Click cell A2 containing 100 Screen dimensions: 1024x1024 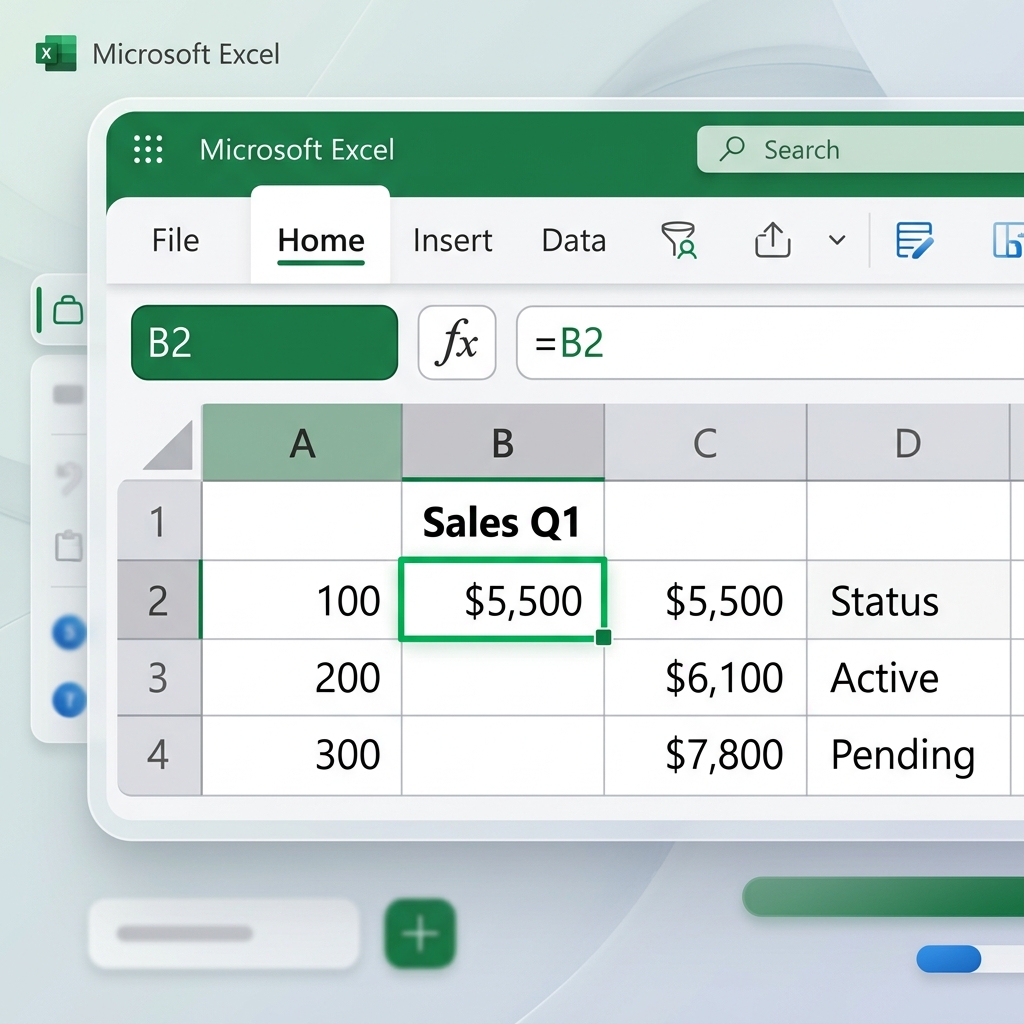pyautogui.click(x=302, y=600)
